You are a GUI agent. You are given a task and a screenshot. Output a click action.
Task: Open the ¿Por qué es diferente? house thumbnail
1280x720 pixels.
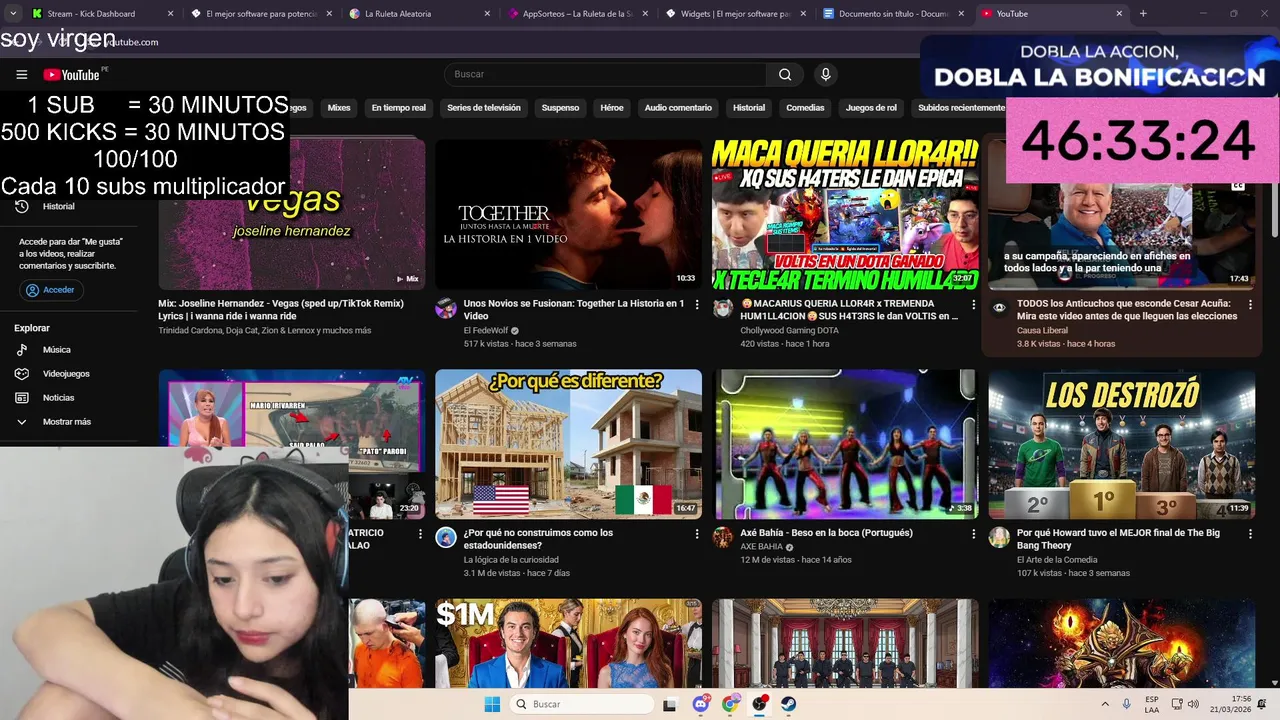[568, 444]
